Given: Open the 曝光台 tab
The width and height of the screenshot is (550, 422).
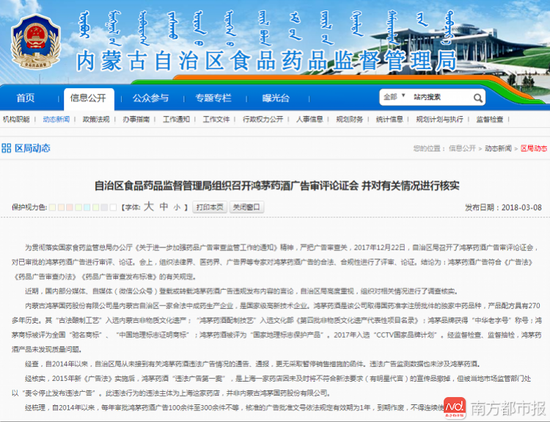Looking at the screenshot, I should pyautogui.click(x=276, y=98).
